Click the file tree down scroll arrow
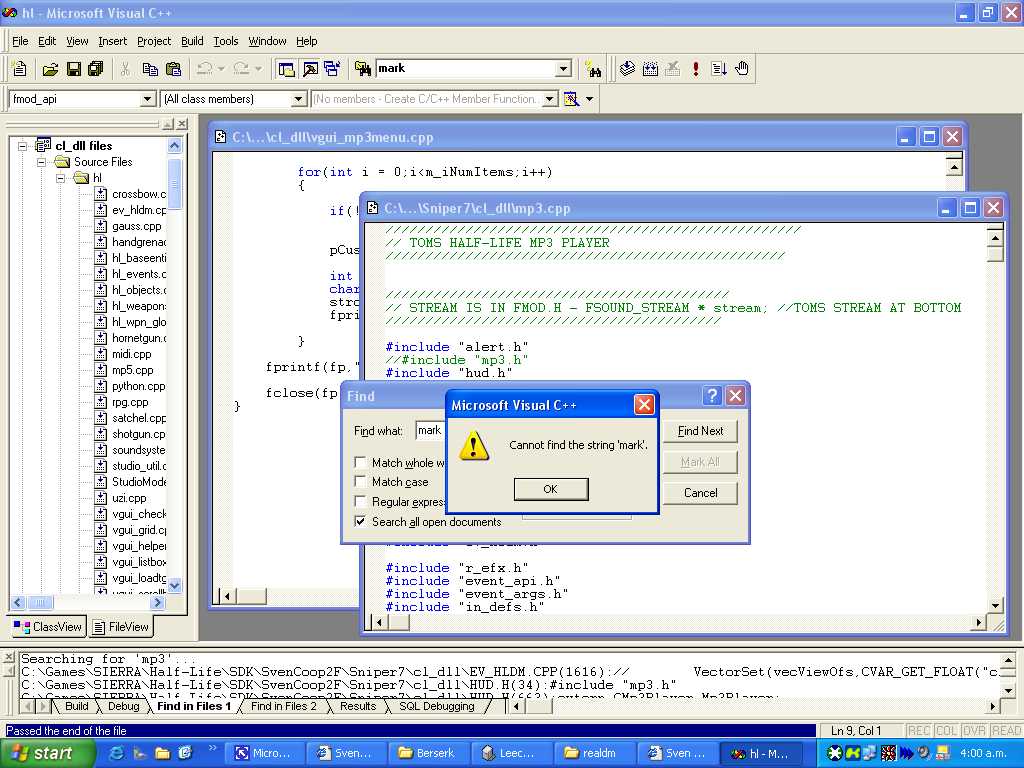The width and height of the screenshot is (1024, 768). [174, 586]
